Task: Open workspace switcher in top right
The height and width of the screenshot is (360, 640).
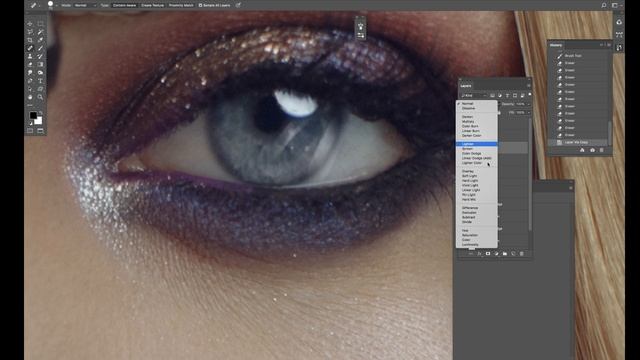Action: pos(615,5)
